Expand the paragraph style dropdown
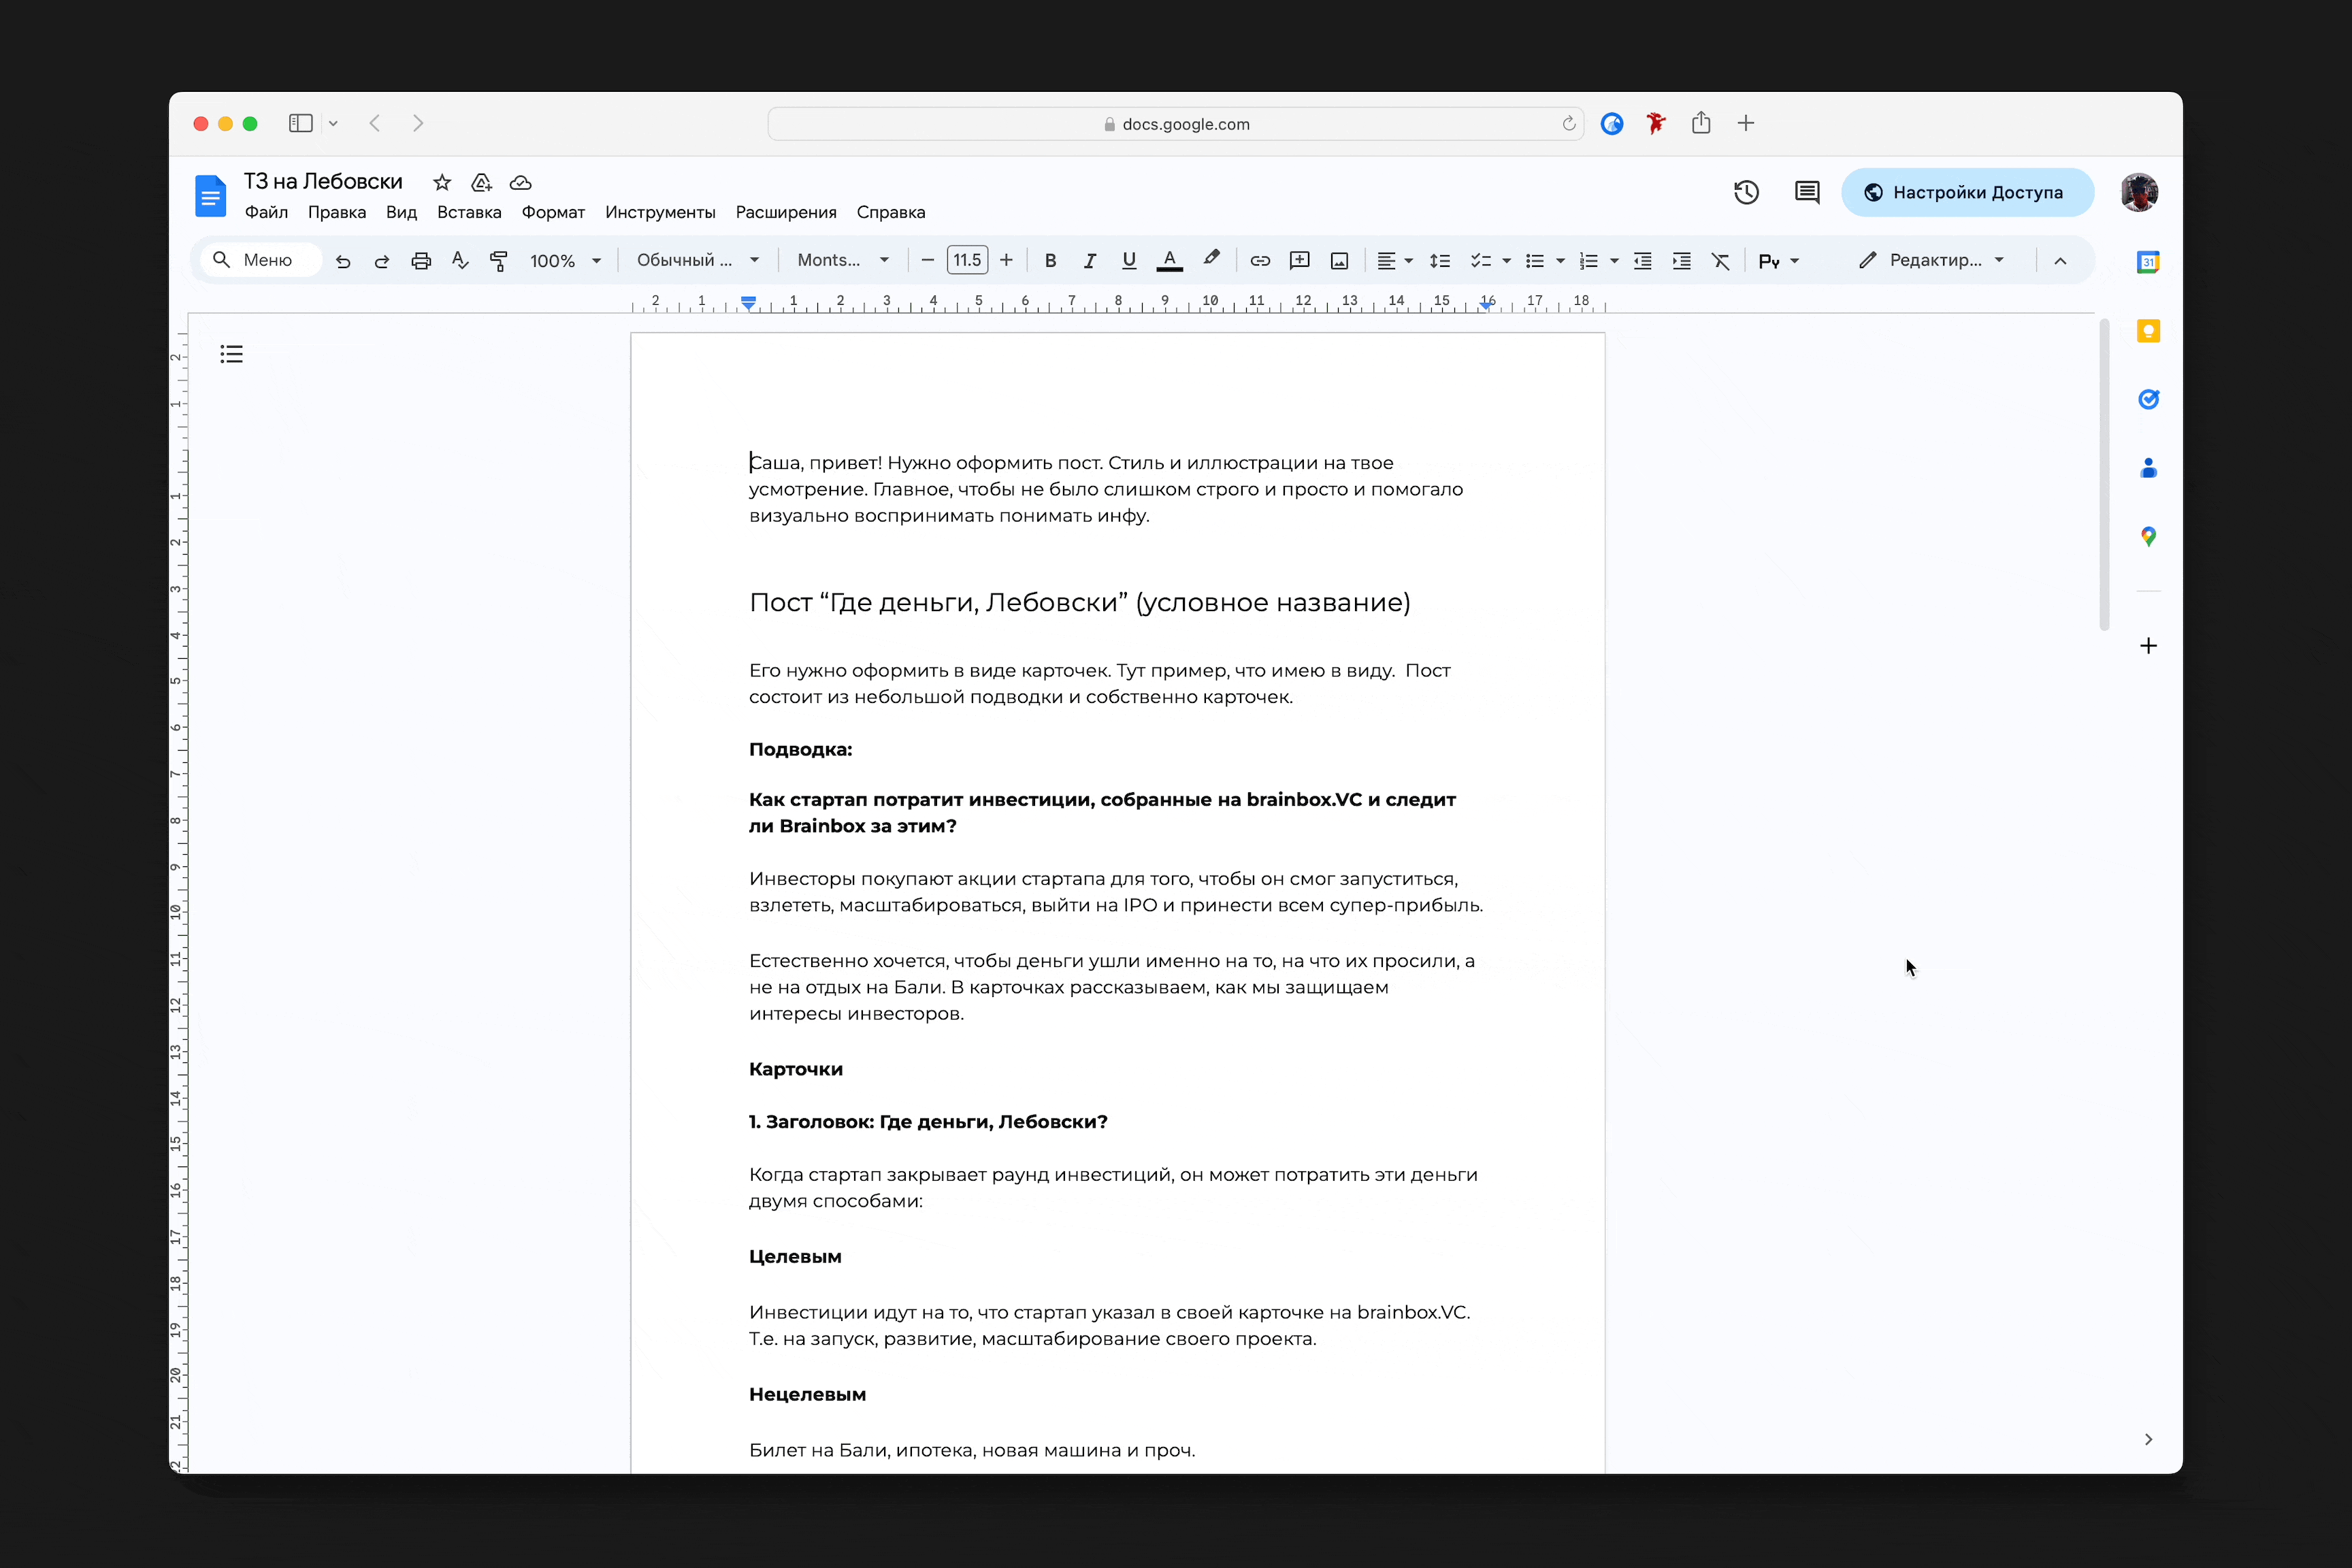This screenshot has height=1568, width=2352. (x=697, y=260)
